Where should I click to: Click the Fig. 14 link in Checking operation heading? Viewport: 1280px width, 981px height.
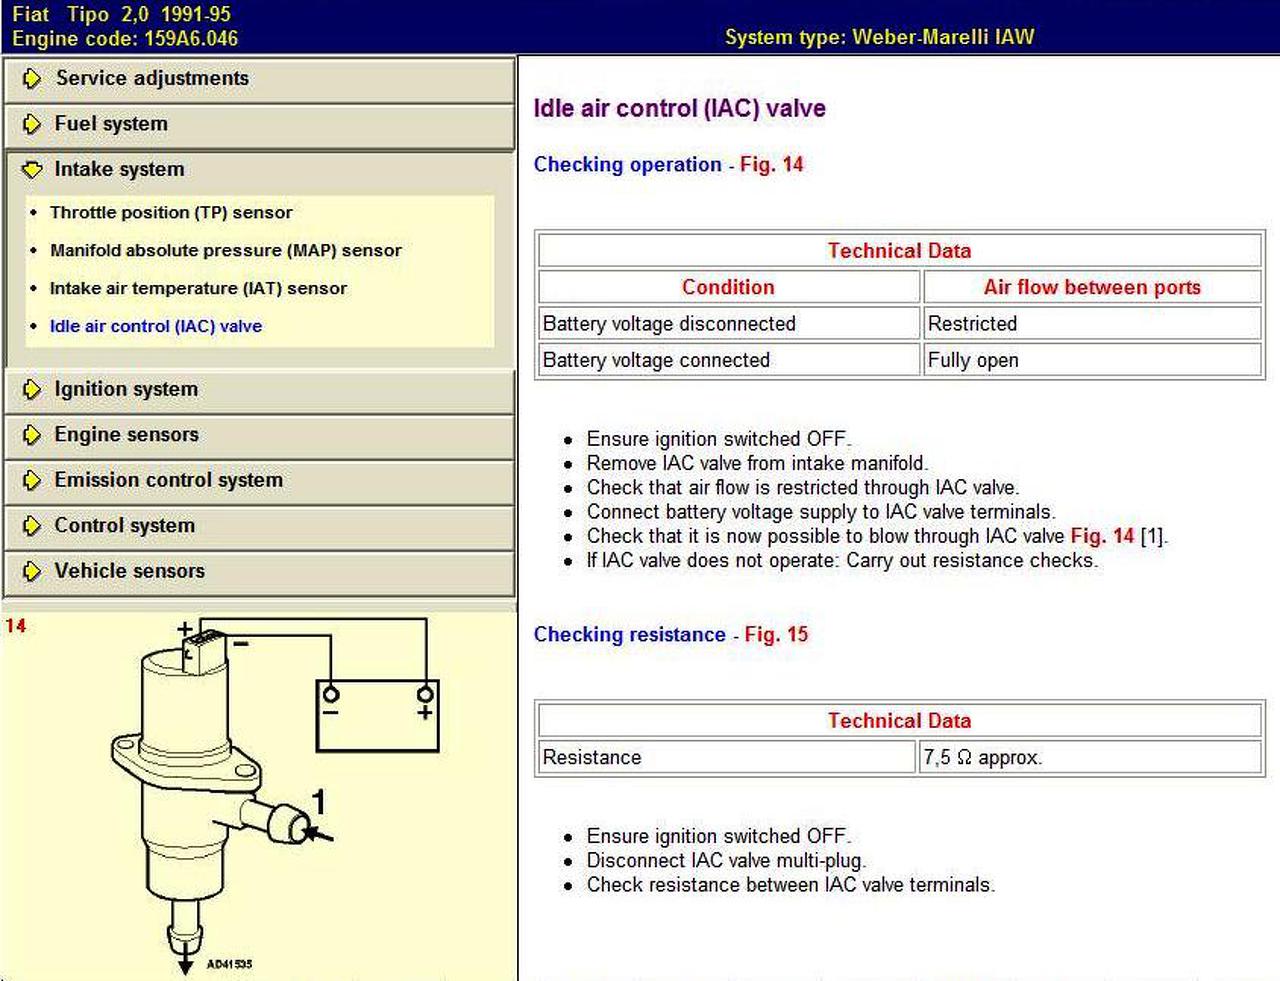[x=771, y=165]
